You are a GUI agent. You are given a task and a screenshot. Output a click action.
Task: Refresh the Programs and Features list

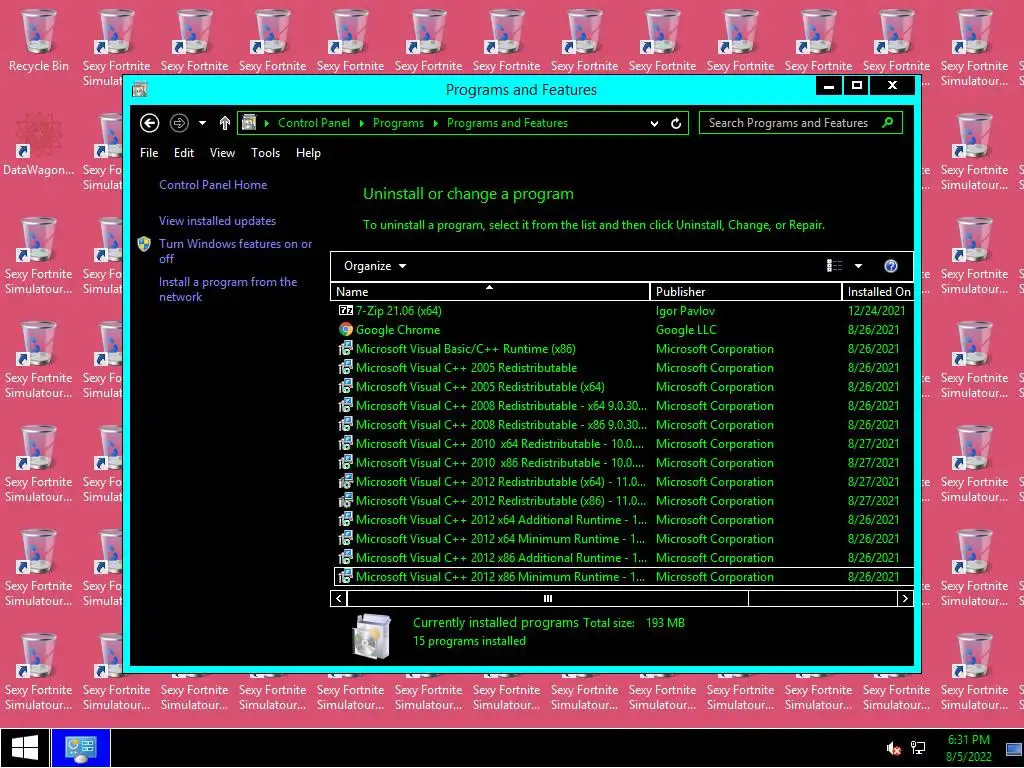coord(676,123)
